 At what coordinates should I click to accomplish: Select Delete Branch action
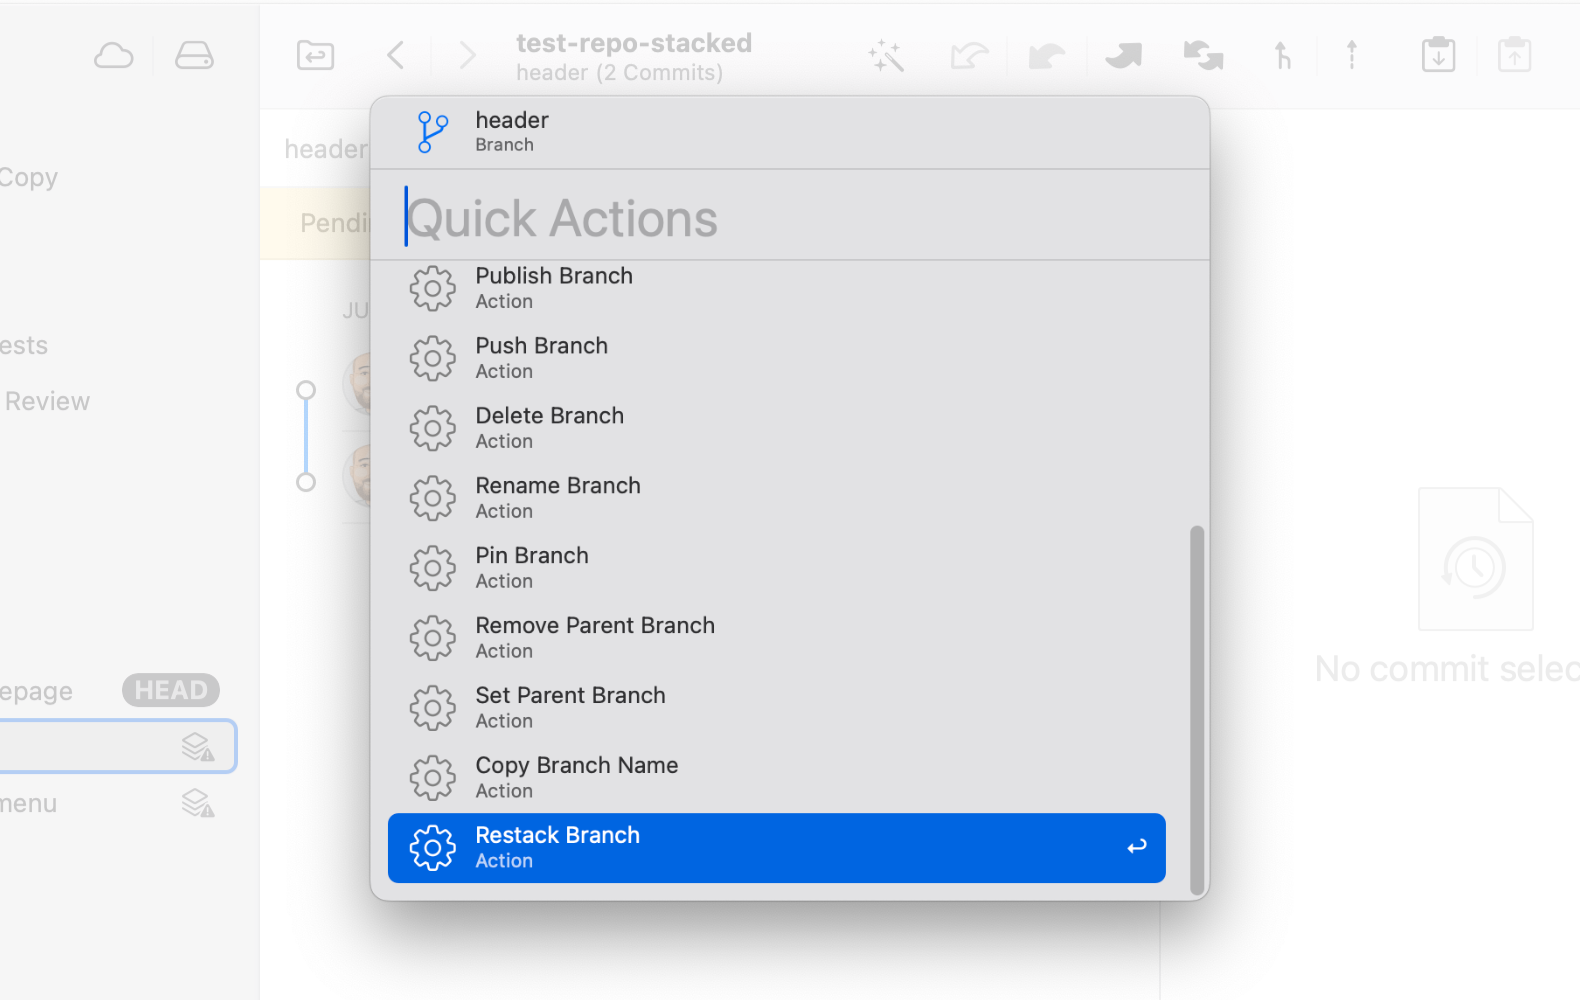[776, 428]
